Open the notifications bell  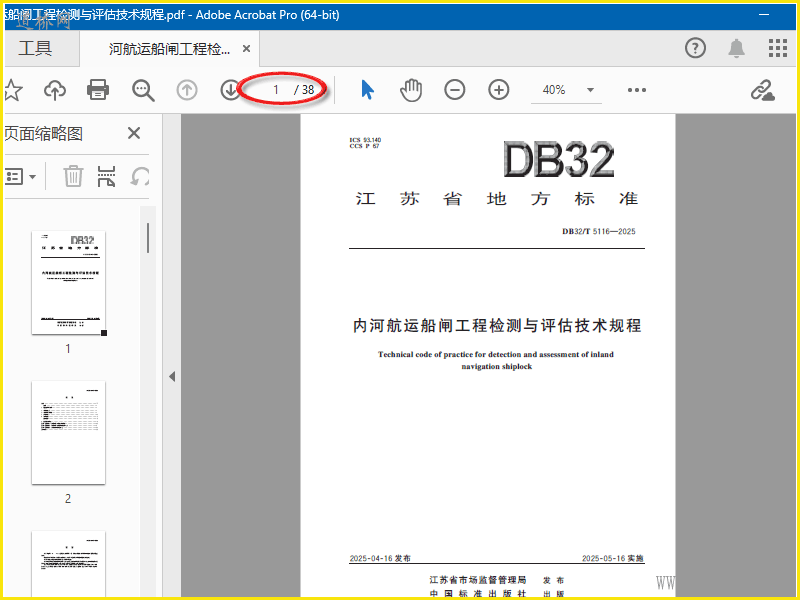(x=736, y=48)
